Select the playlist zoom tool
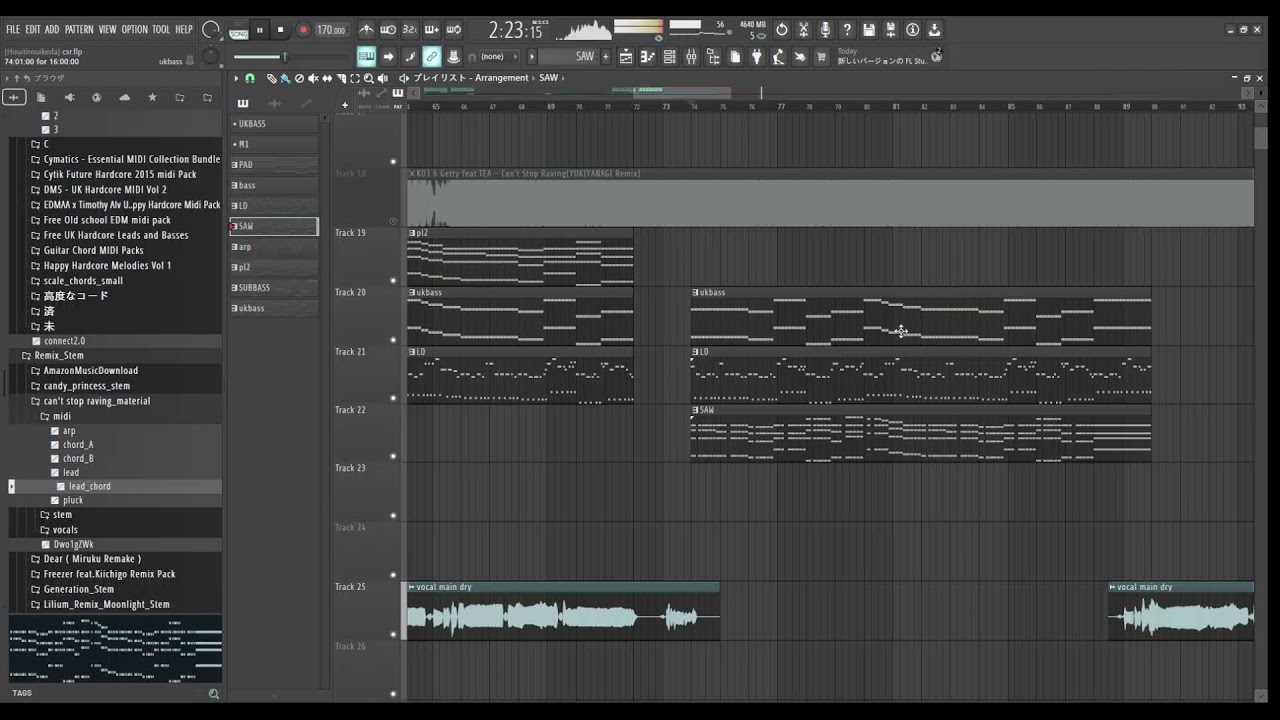 (x=369, y=78)
